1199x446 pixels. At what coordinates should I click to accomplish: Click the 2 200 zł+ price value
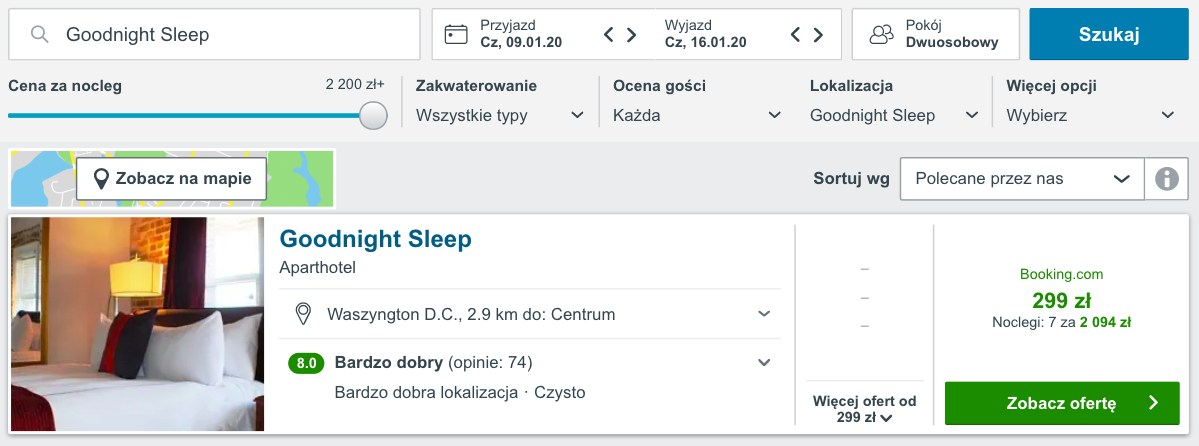355,85
